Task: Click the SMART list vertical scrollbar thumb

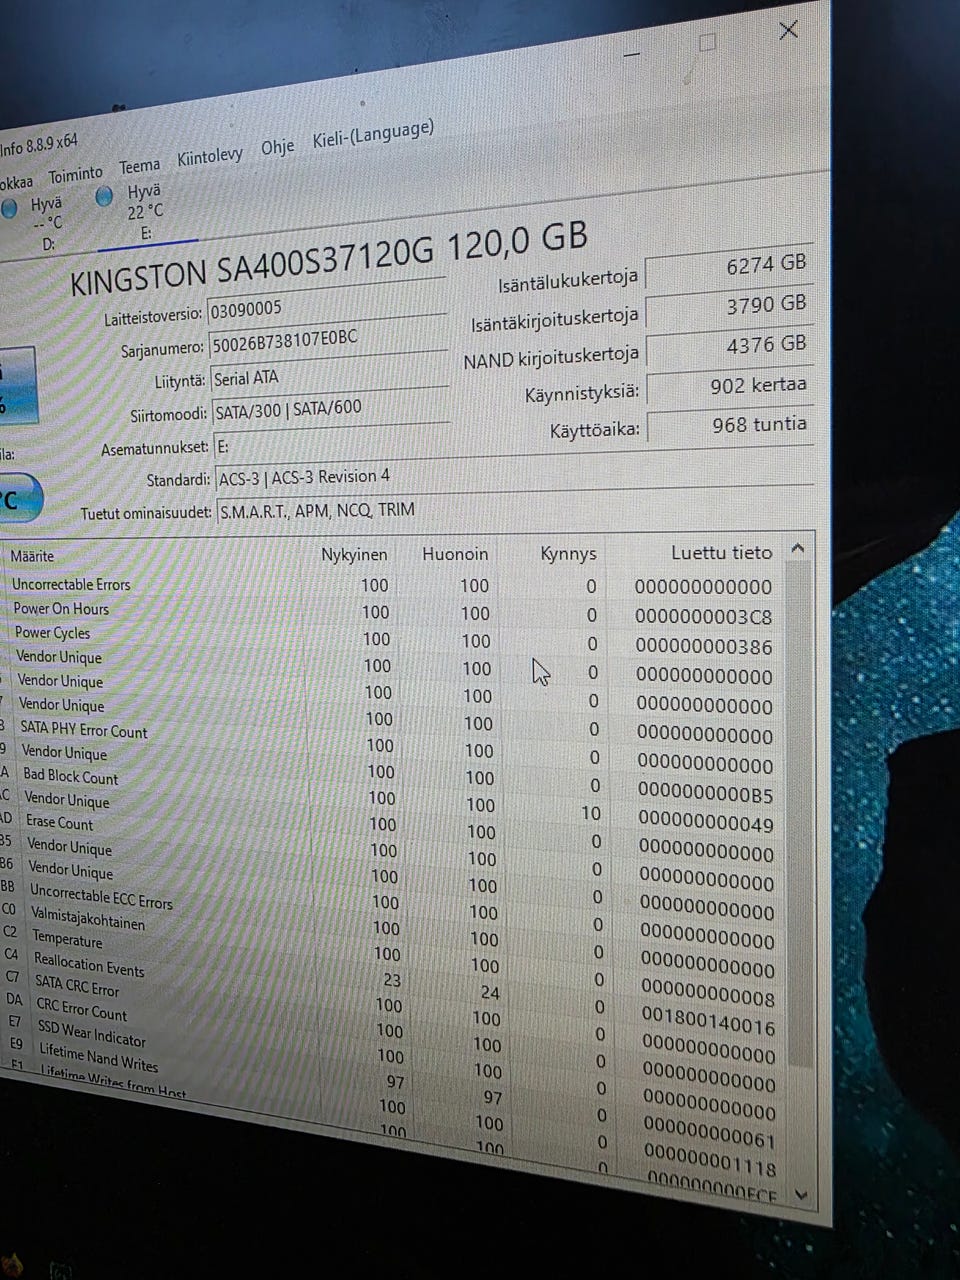Action: (x=798, y=815)
